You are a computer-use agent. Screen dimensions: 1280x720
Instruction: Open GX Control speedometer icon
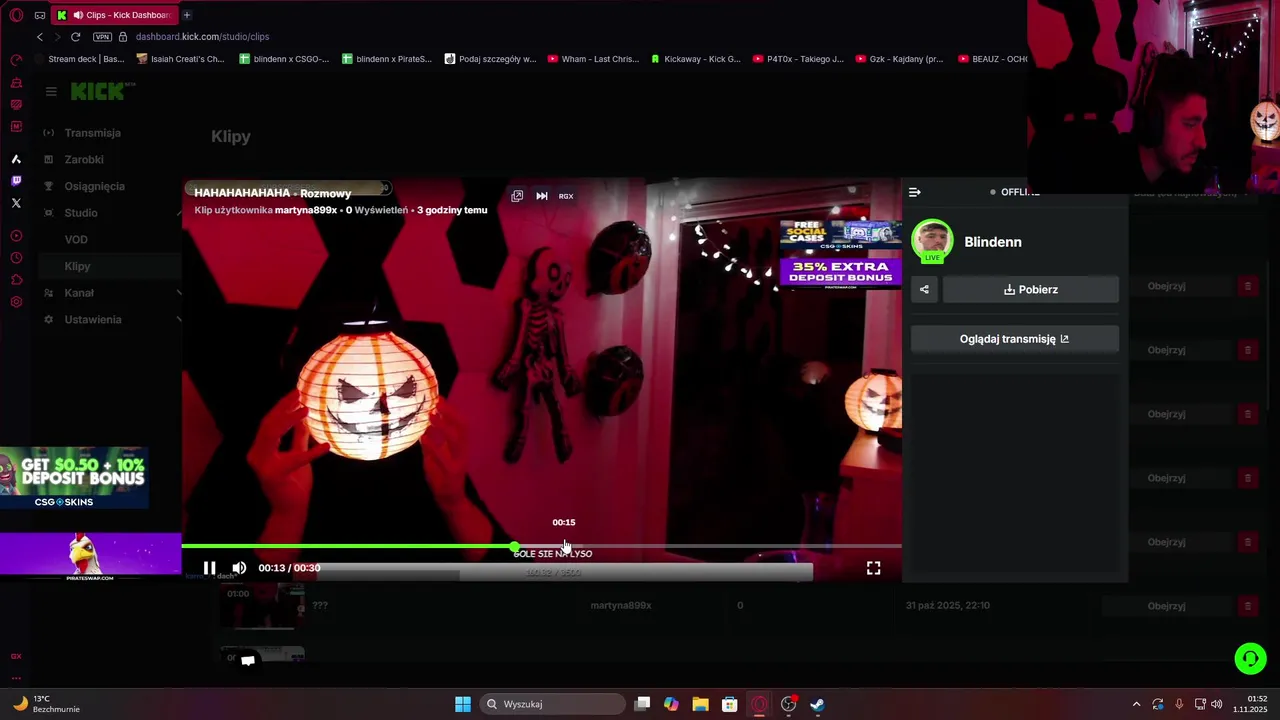16,60
